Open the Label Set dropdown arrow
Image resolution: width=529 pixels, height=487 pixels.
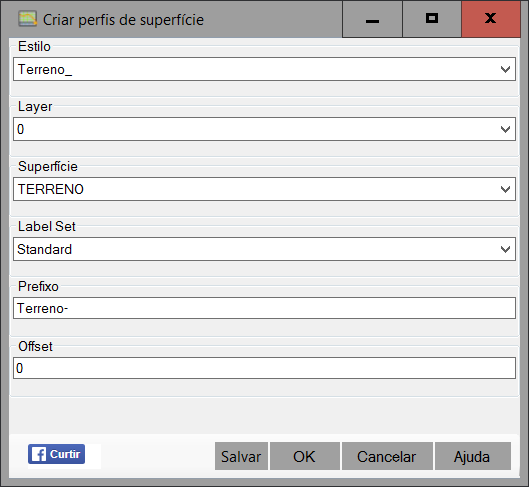click(x=505, y=250)
